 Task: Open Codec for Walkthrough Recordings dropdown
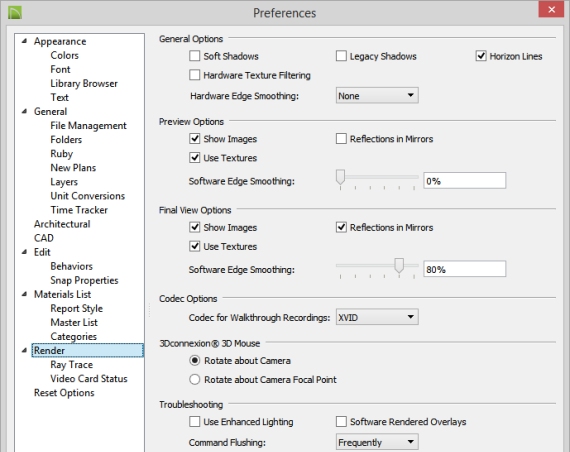[x=377, y=317]
